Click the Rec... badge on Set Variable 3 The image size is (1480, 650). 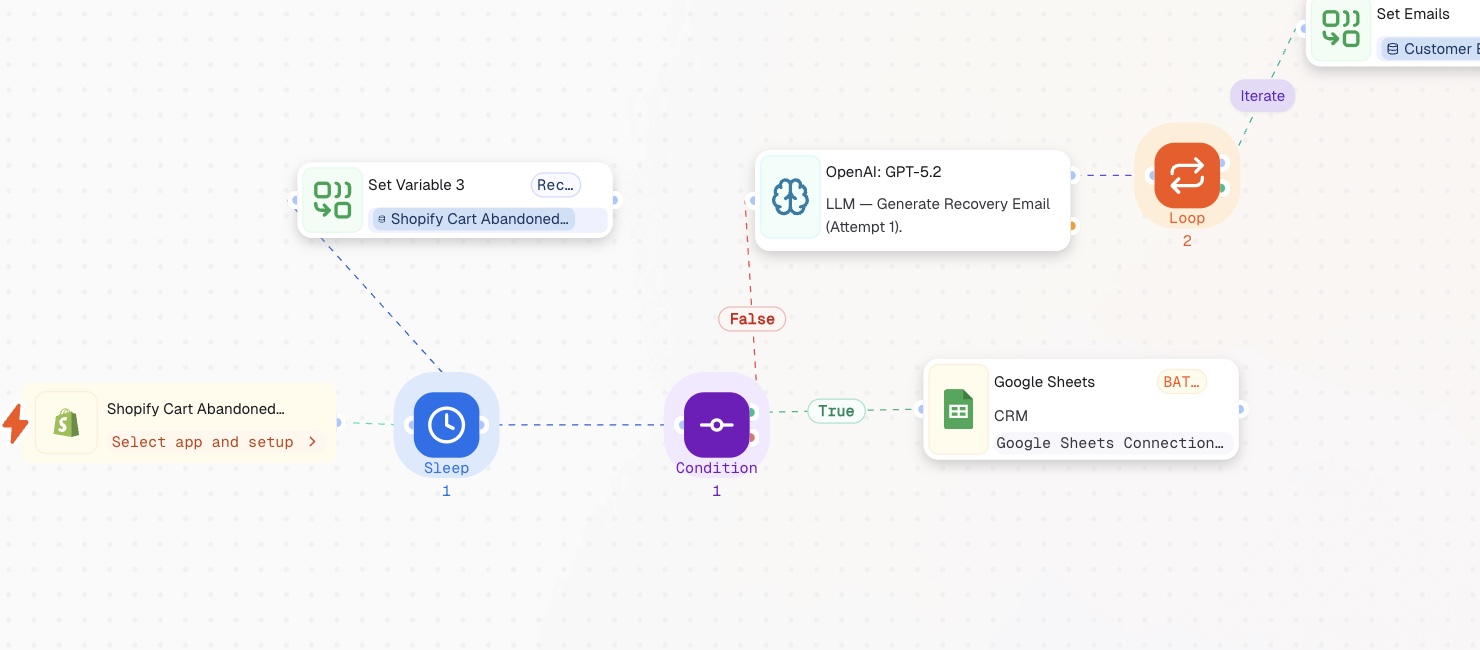(x=555, y=185)
